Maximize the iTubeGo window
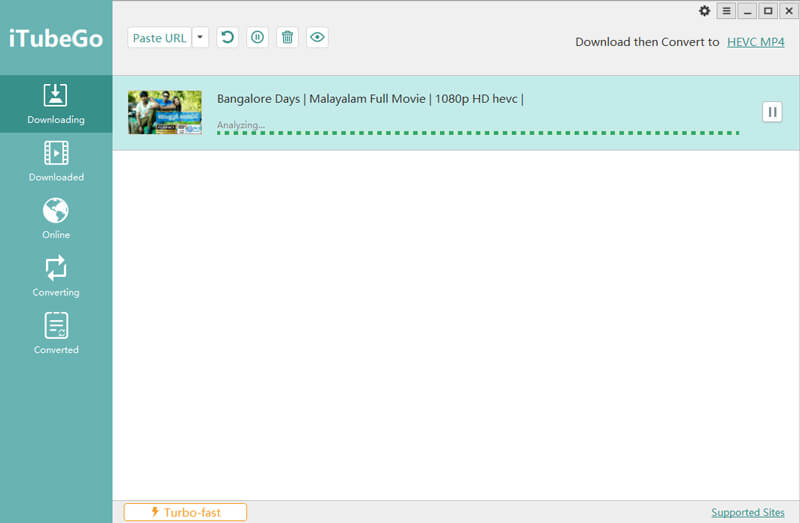Viewport: 800px width, 523px height. [x=768, y=11]
